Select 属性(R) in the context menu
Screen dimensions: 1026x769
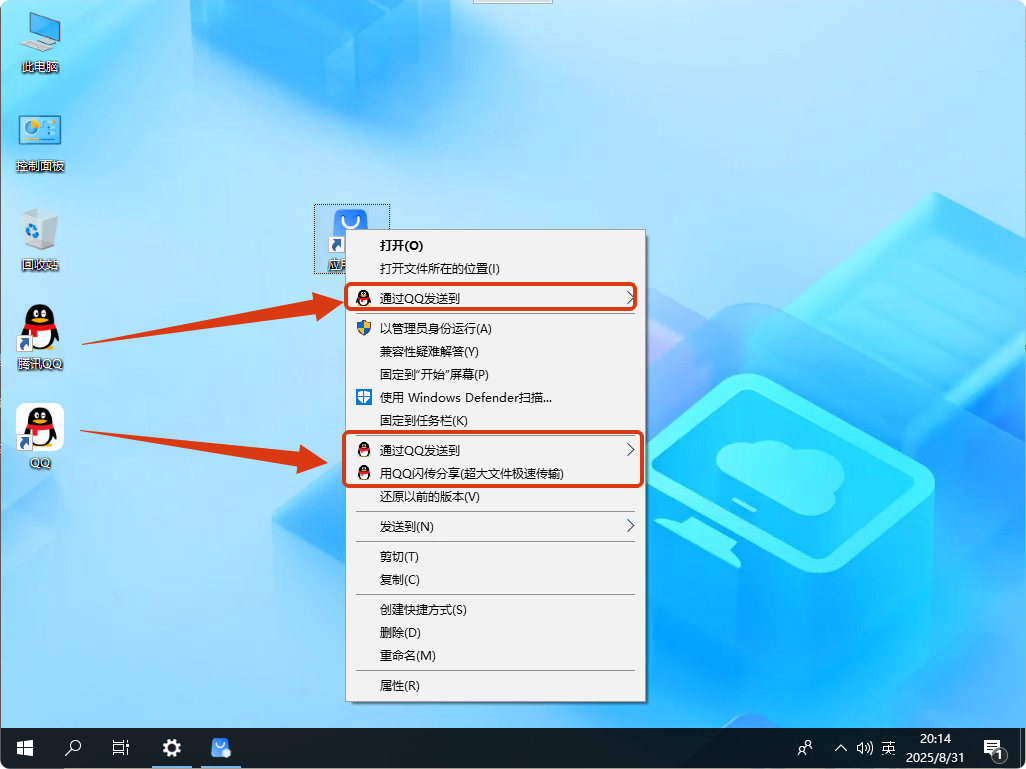pos(399,685)
